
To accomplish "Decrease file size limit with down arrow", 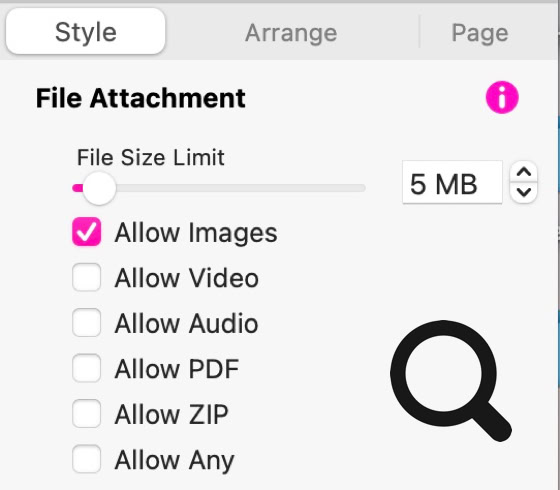I will [x=524, y=193].
